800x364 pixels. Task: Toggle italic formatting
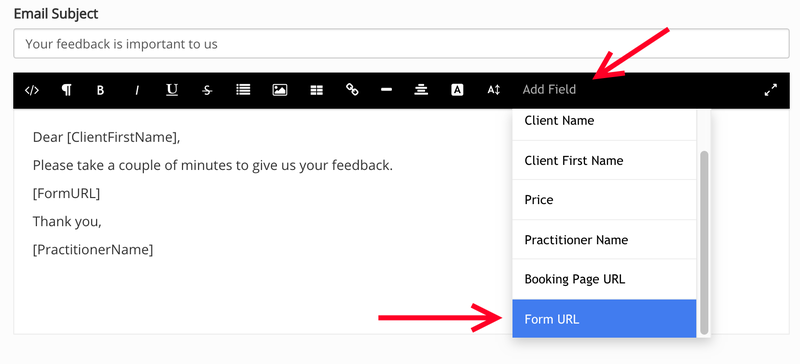tap(136, 90)
